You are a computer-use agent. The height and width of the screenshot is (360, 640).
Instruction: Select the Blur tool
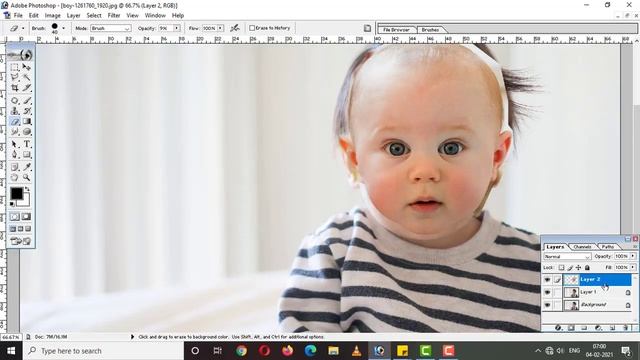click(x=15, y=131)
